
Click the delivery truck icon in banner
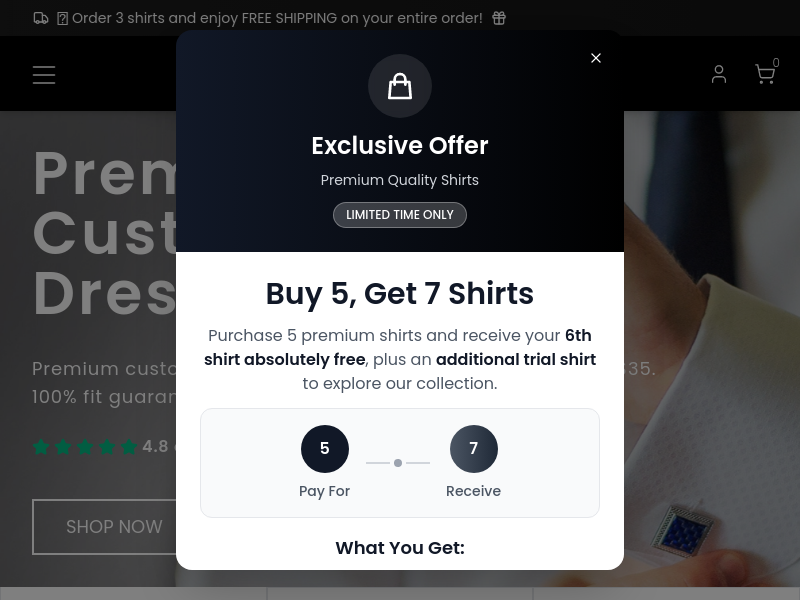41,18
